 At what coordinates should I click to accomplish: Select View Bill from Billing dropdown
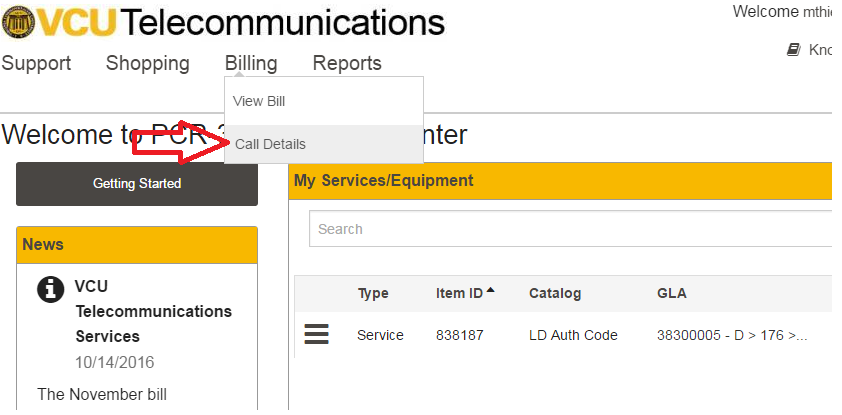[x=324, y=101]
